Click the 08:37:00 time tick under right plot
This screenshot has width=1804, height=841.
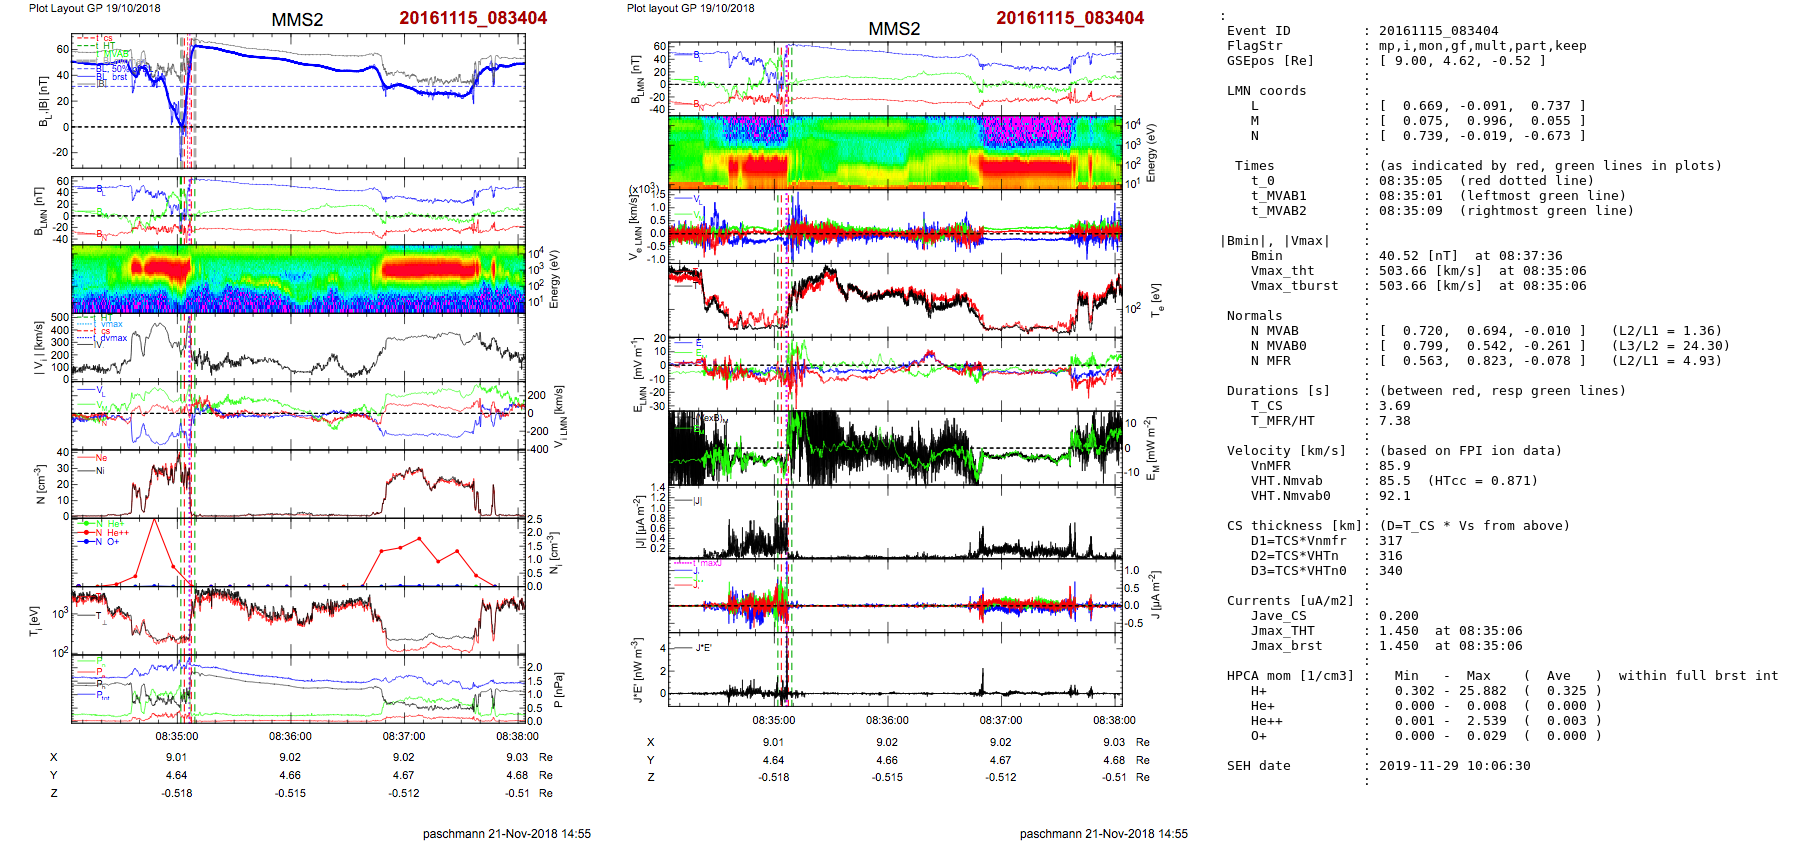pyautogui.click(x=1001, y=720)
